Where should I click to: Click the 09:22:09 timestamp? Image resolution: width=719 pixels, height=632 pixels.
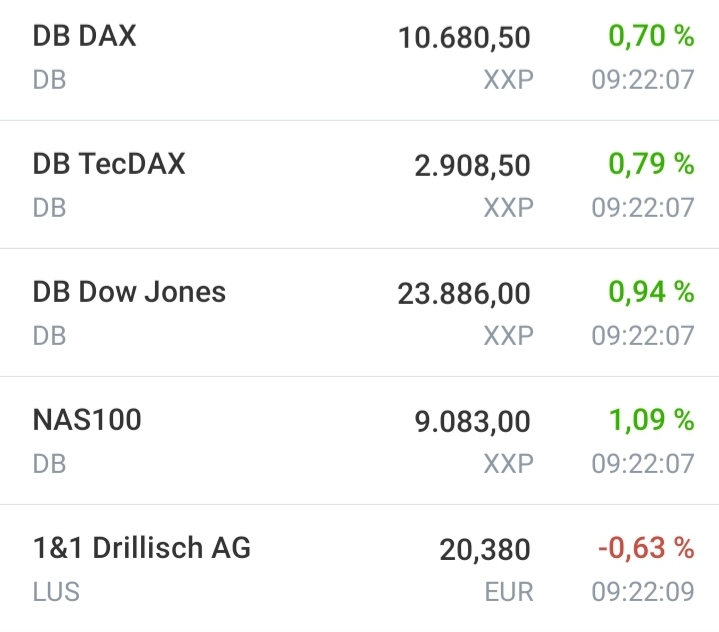pyautogui.click(x=642, y=592)
